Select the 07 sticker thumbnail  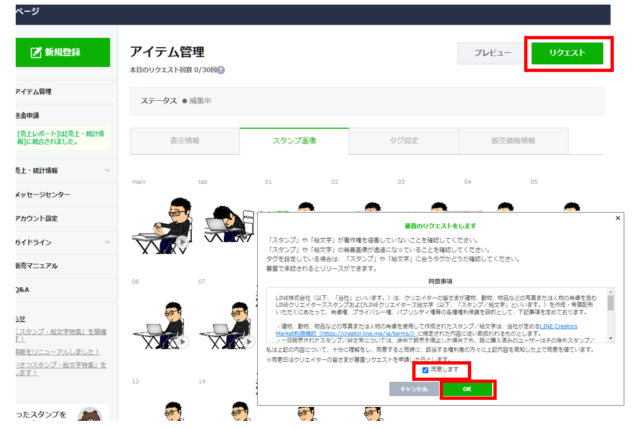point(227,326)
